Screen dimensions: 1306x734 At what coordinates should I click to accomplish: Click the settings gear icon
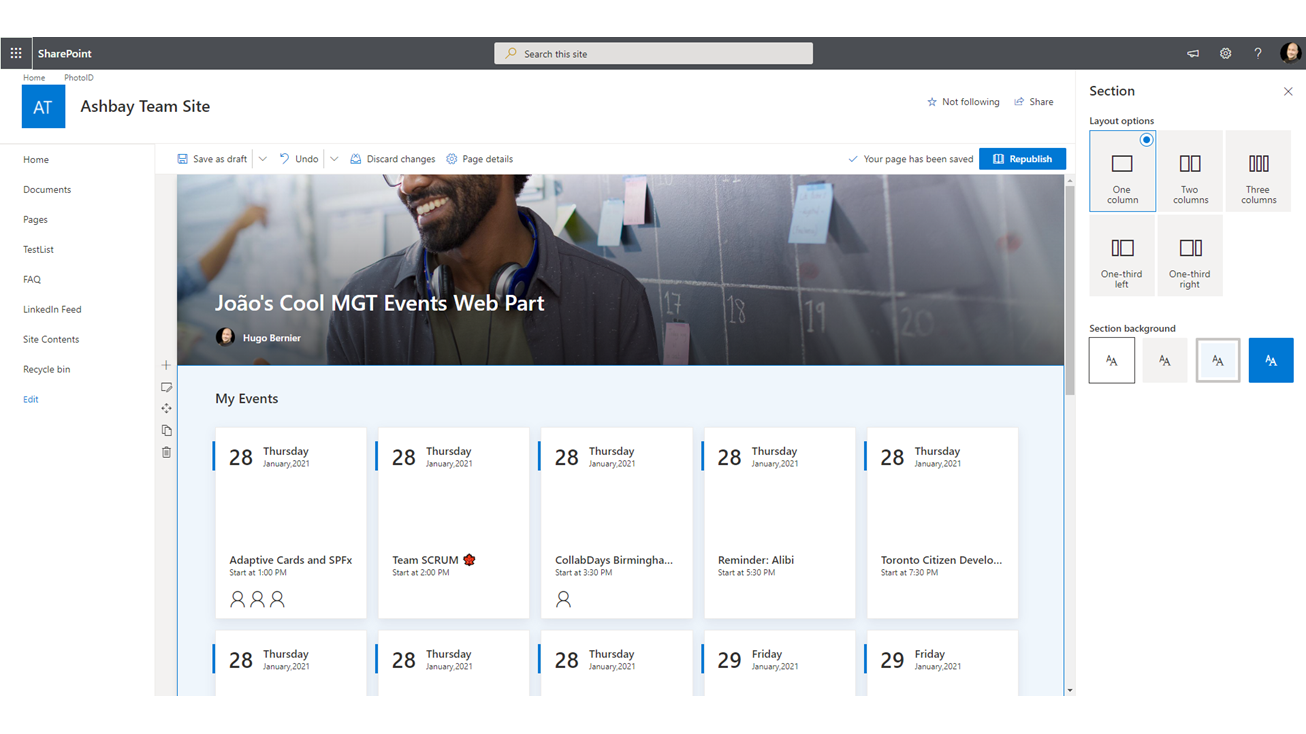1225,54
